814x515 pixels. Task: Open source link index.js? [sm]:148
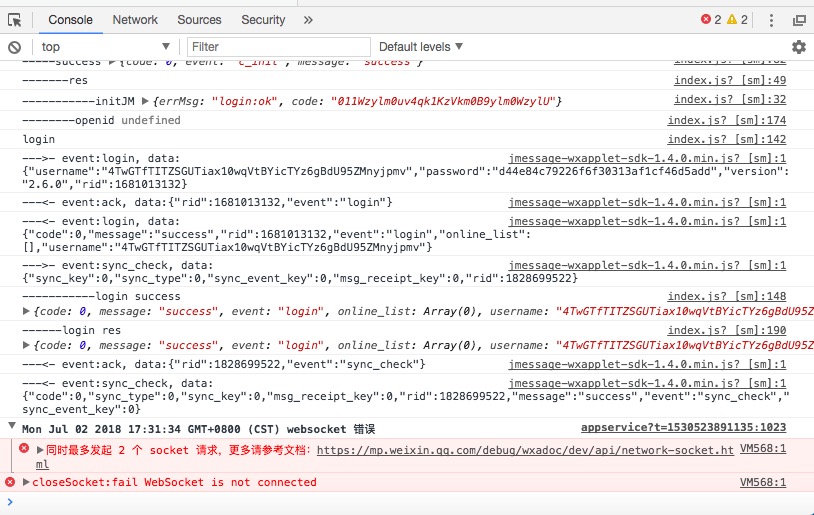727,296
